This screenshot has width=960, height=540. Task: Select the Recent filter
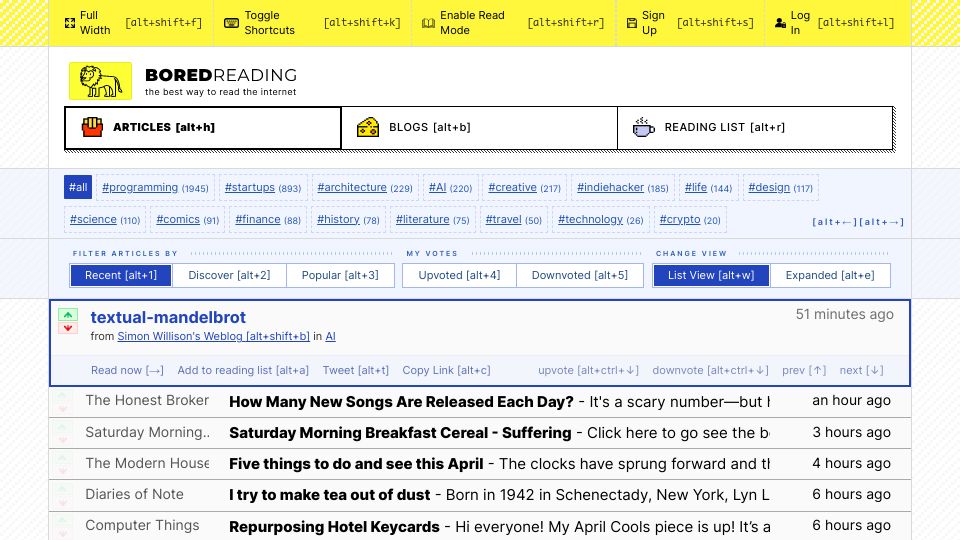tap(121, 276)
